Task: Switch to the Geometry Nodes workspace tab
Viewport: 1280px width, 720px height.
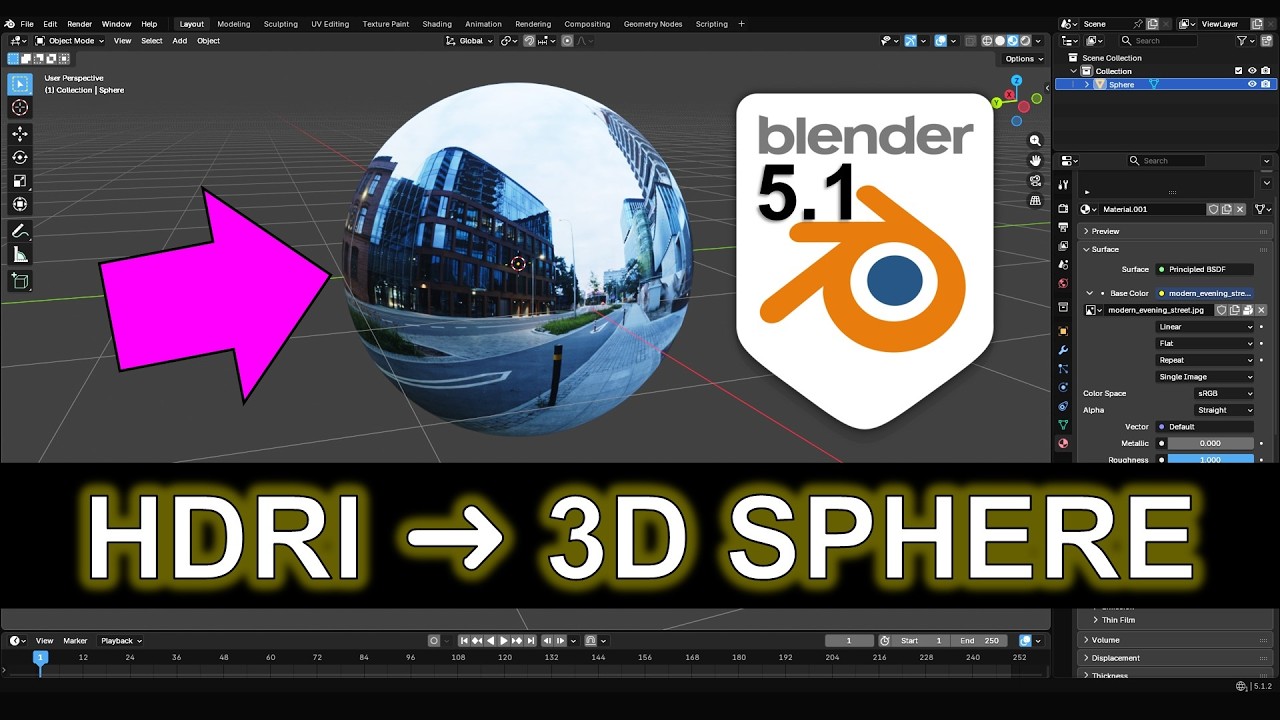Action: click(x=653, y=24)
